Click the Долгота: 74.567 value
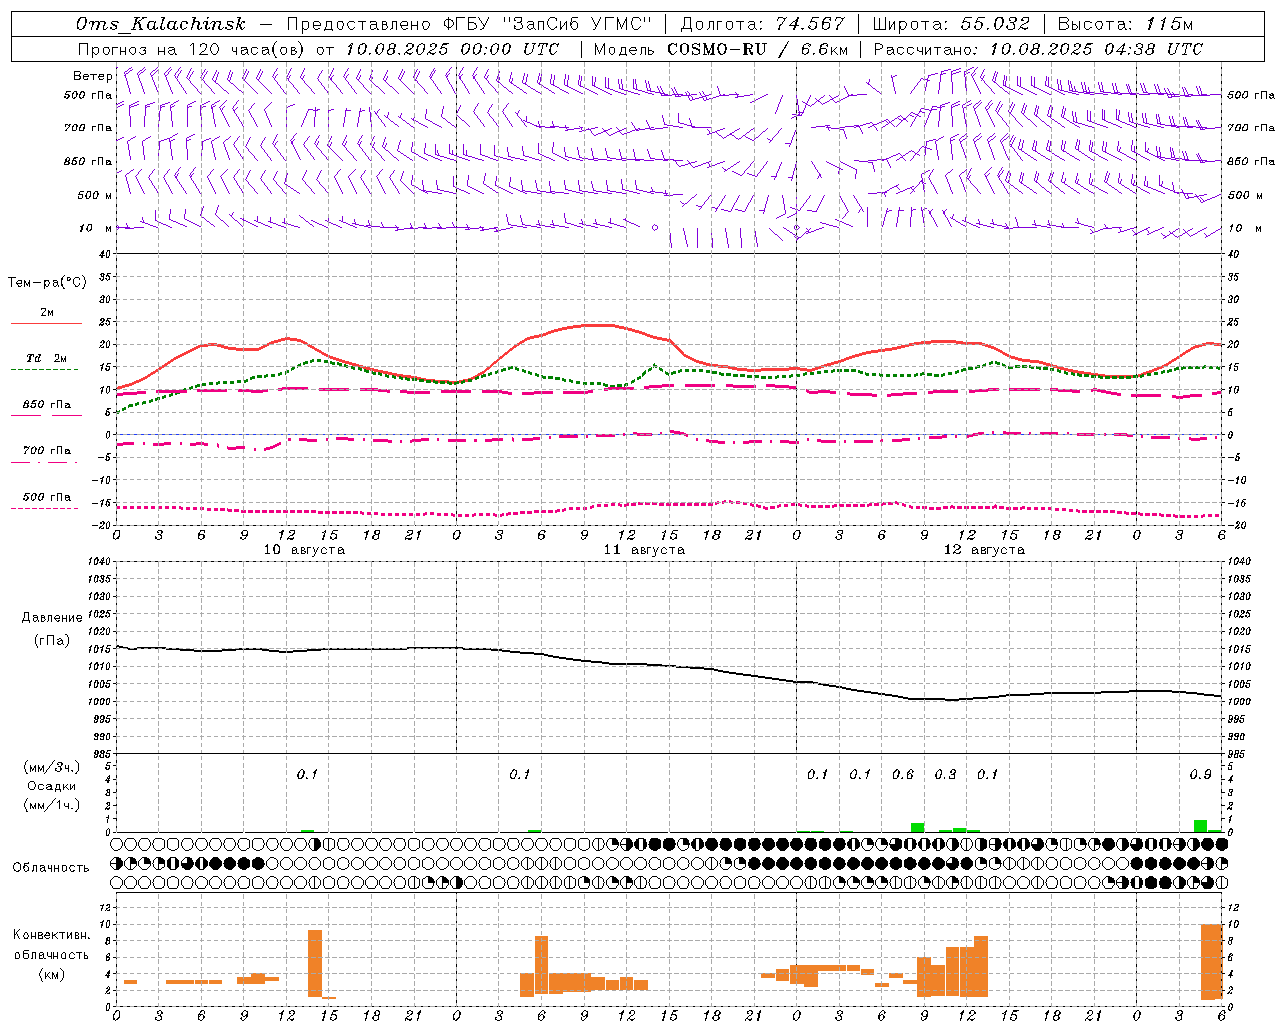 [x=762, y=24]
